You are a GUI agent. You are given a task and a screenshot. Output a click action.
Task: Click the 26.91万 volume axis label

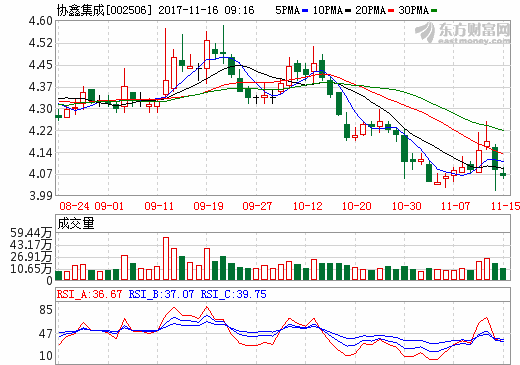[x=31, y=257]
